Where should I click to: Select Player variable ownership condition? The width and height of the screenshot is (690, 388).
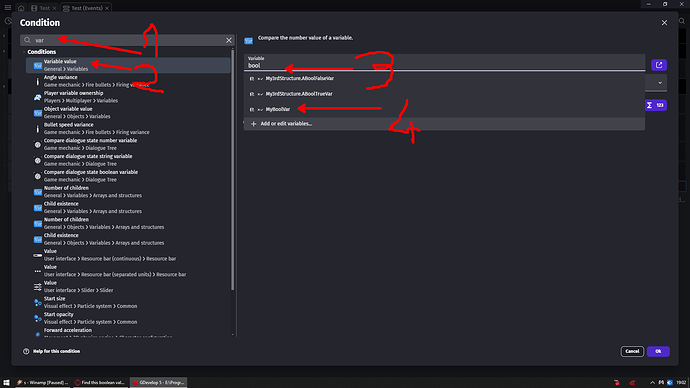tap(128, 97)
